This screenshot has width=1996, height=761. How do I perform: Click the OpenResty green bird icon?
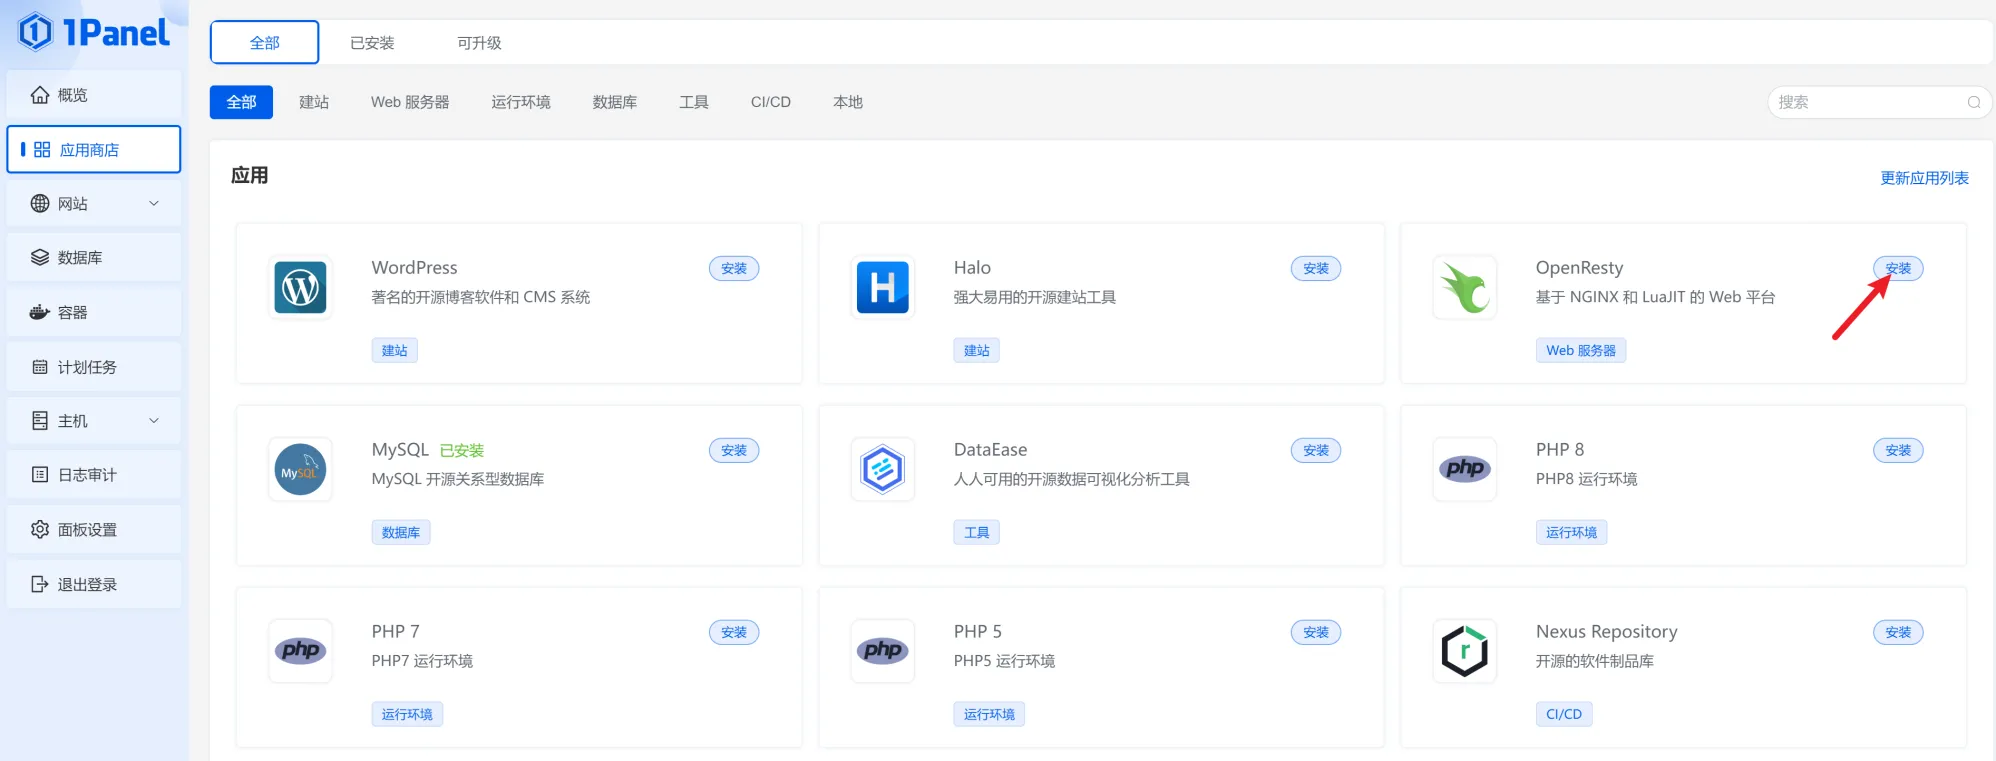click(x=1464, y=288)
